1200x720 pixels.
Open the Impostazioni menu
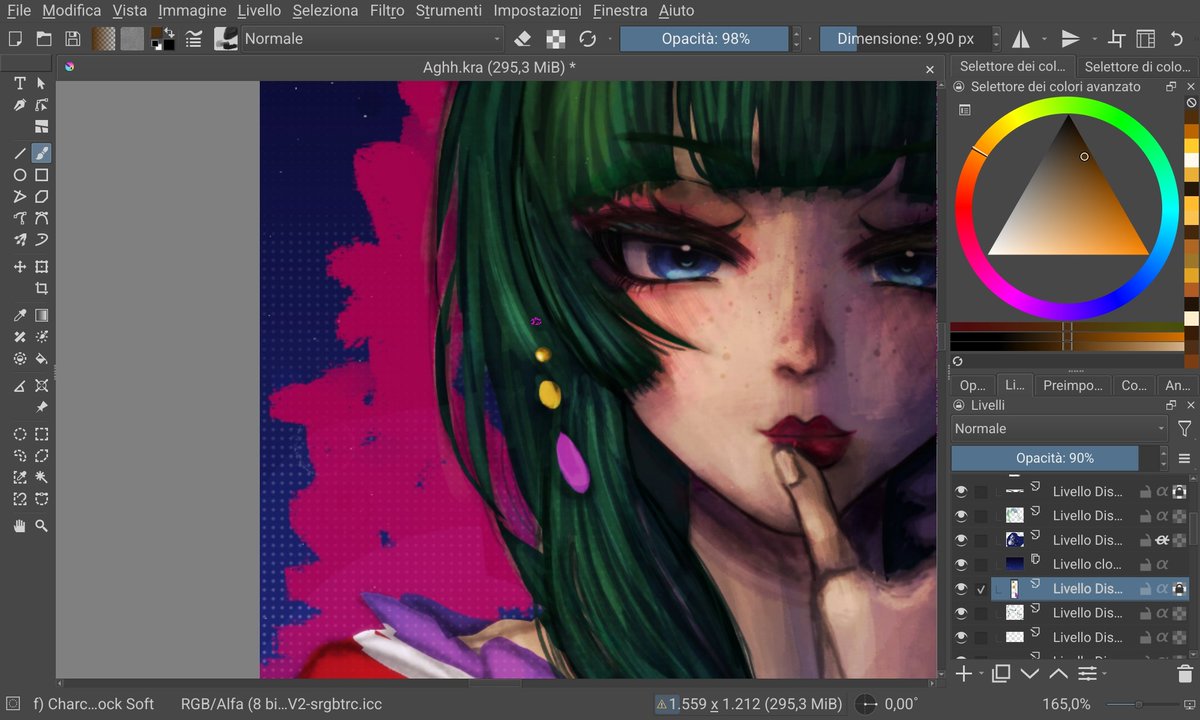coord(539,10)
